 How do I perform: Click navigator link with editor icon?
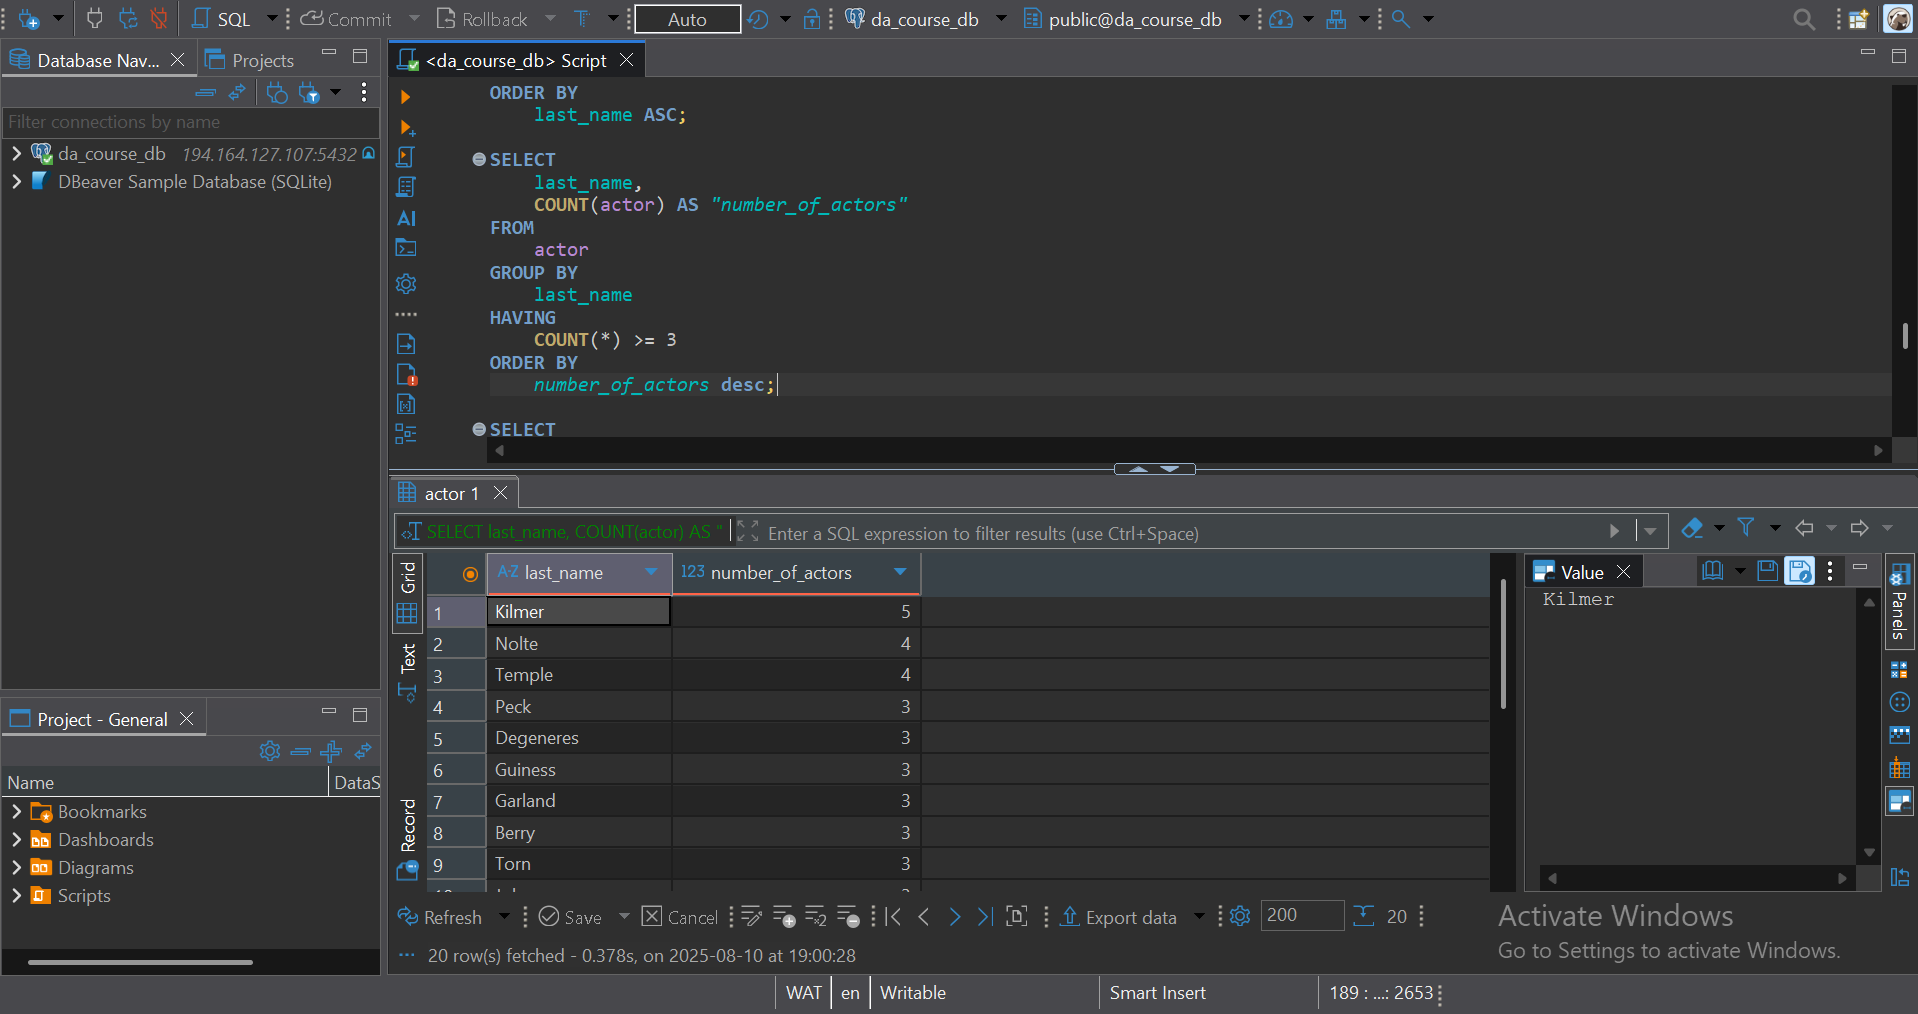point(237,92)
